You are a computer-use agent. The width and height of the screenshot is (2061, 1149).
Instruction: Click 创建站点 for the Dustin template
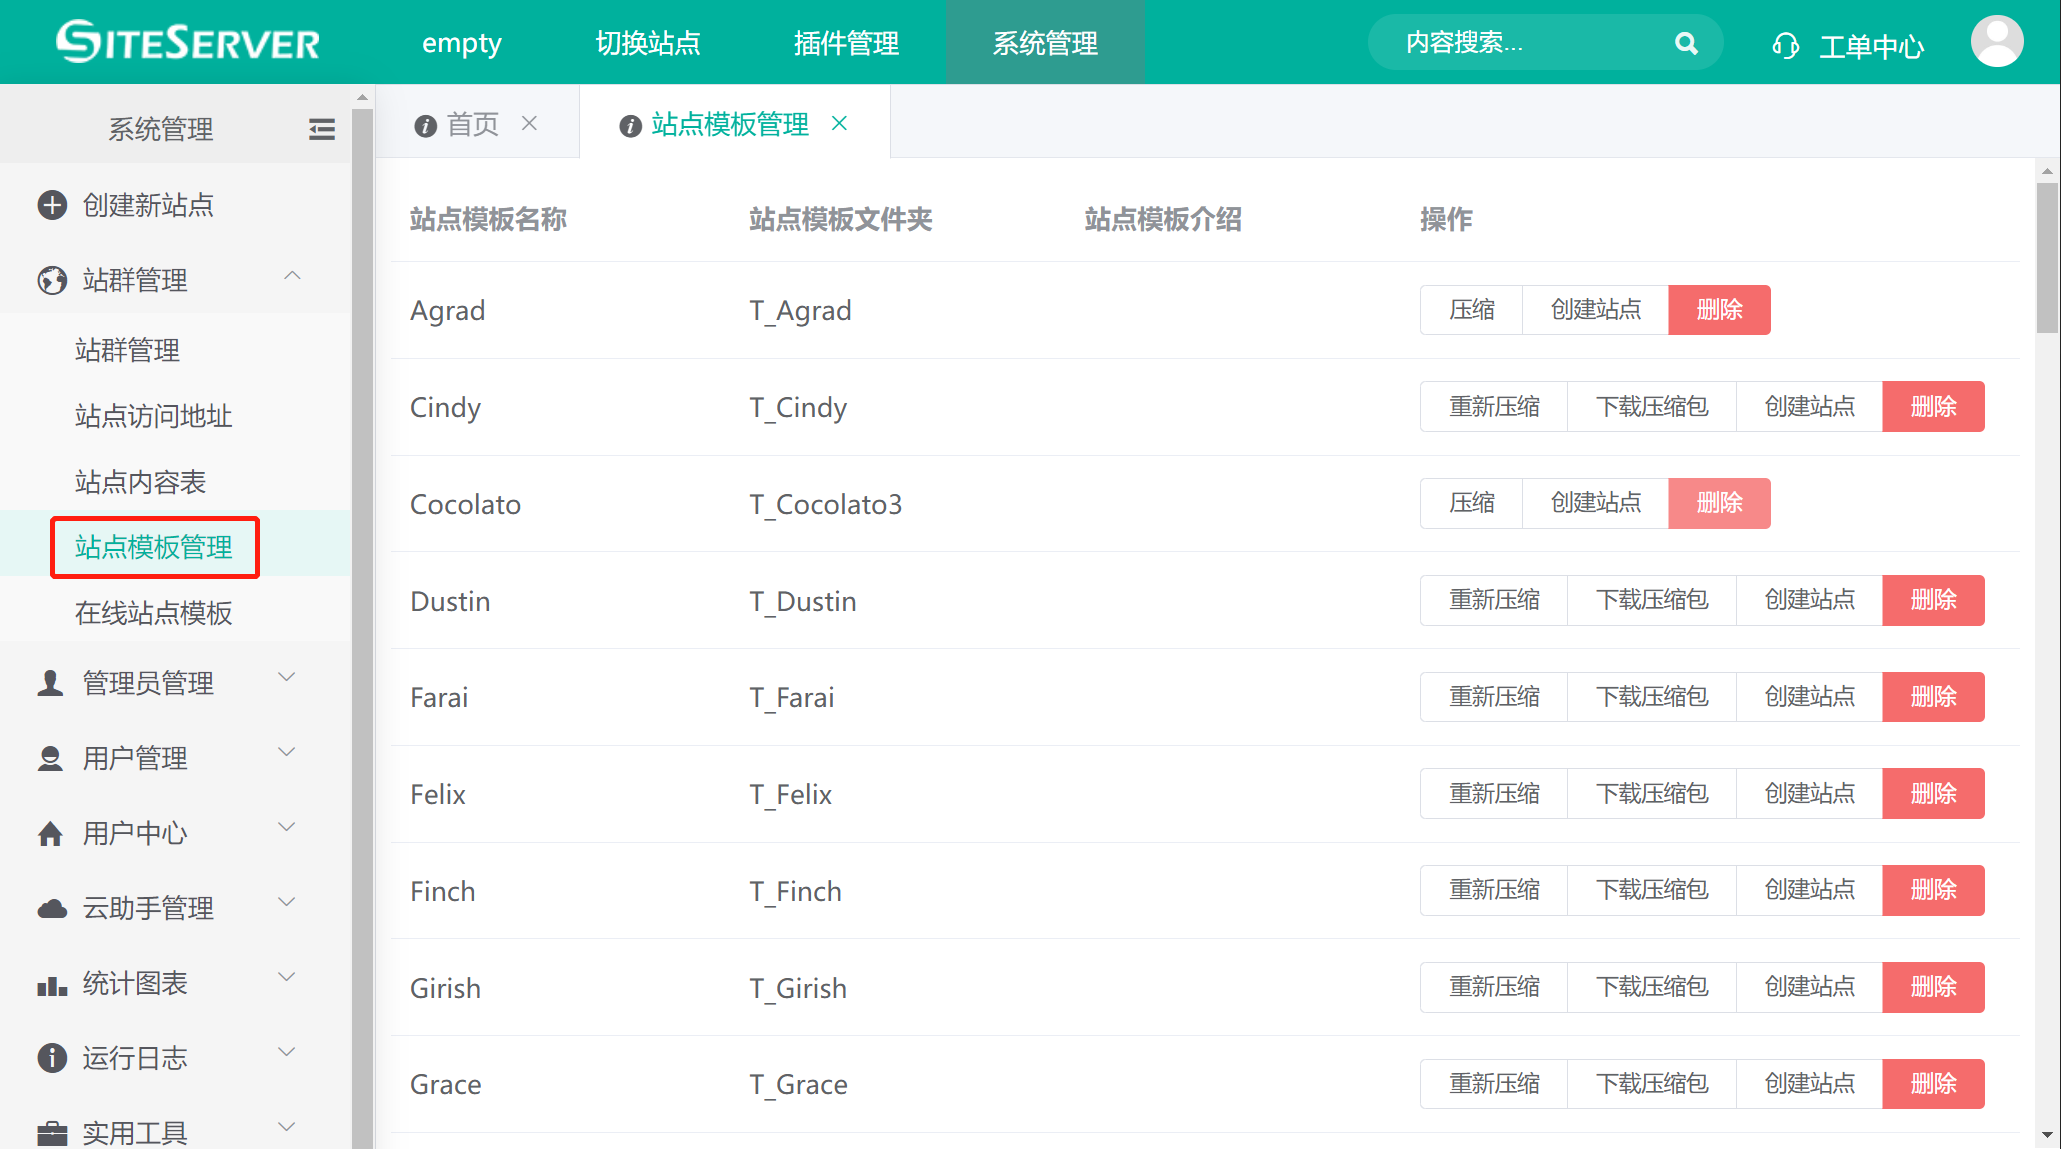pyautogui.click(x=1809, y=600)
